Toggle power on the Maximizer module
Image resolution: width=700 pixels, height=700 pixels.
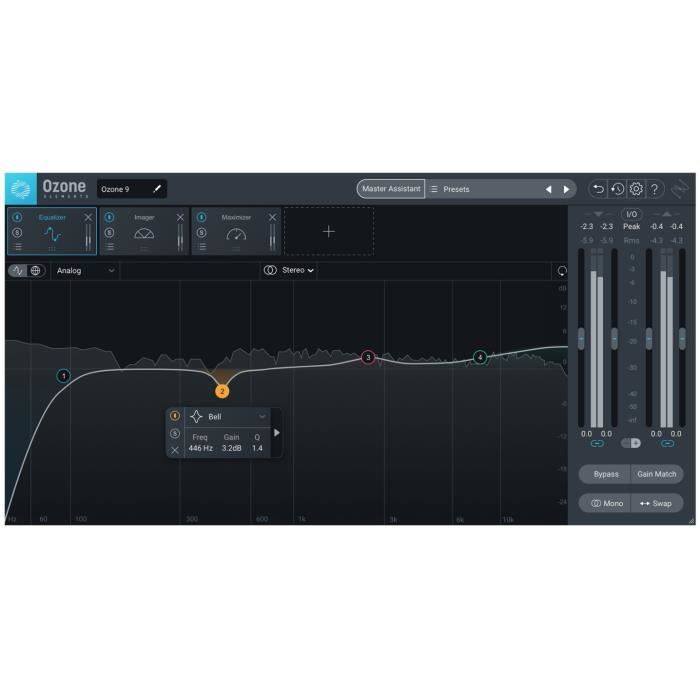click(x=201, y=217)
